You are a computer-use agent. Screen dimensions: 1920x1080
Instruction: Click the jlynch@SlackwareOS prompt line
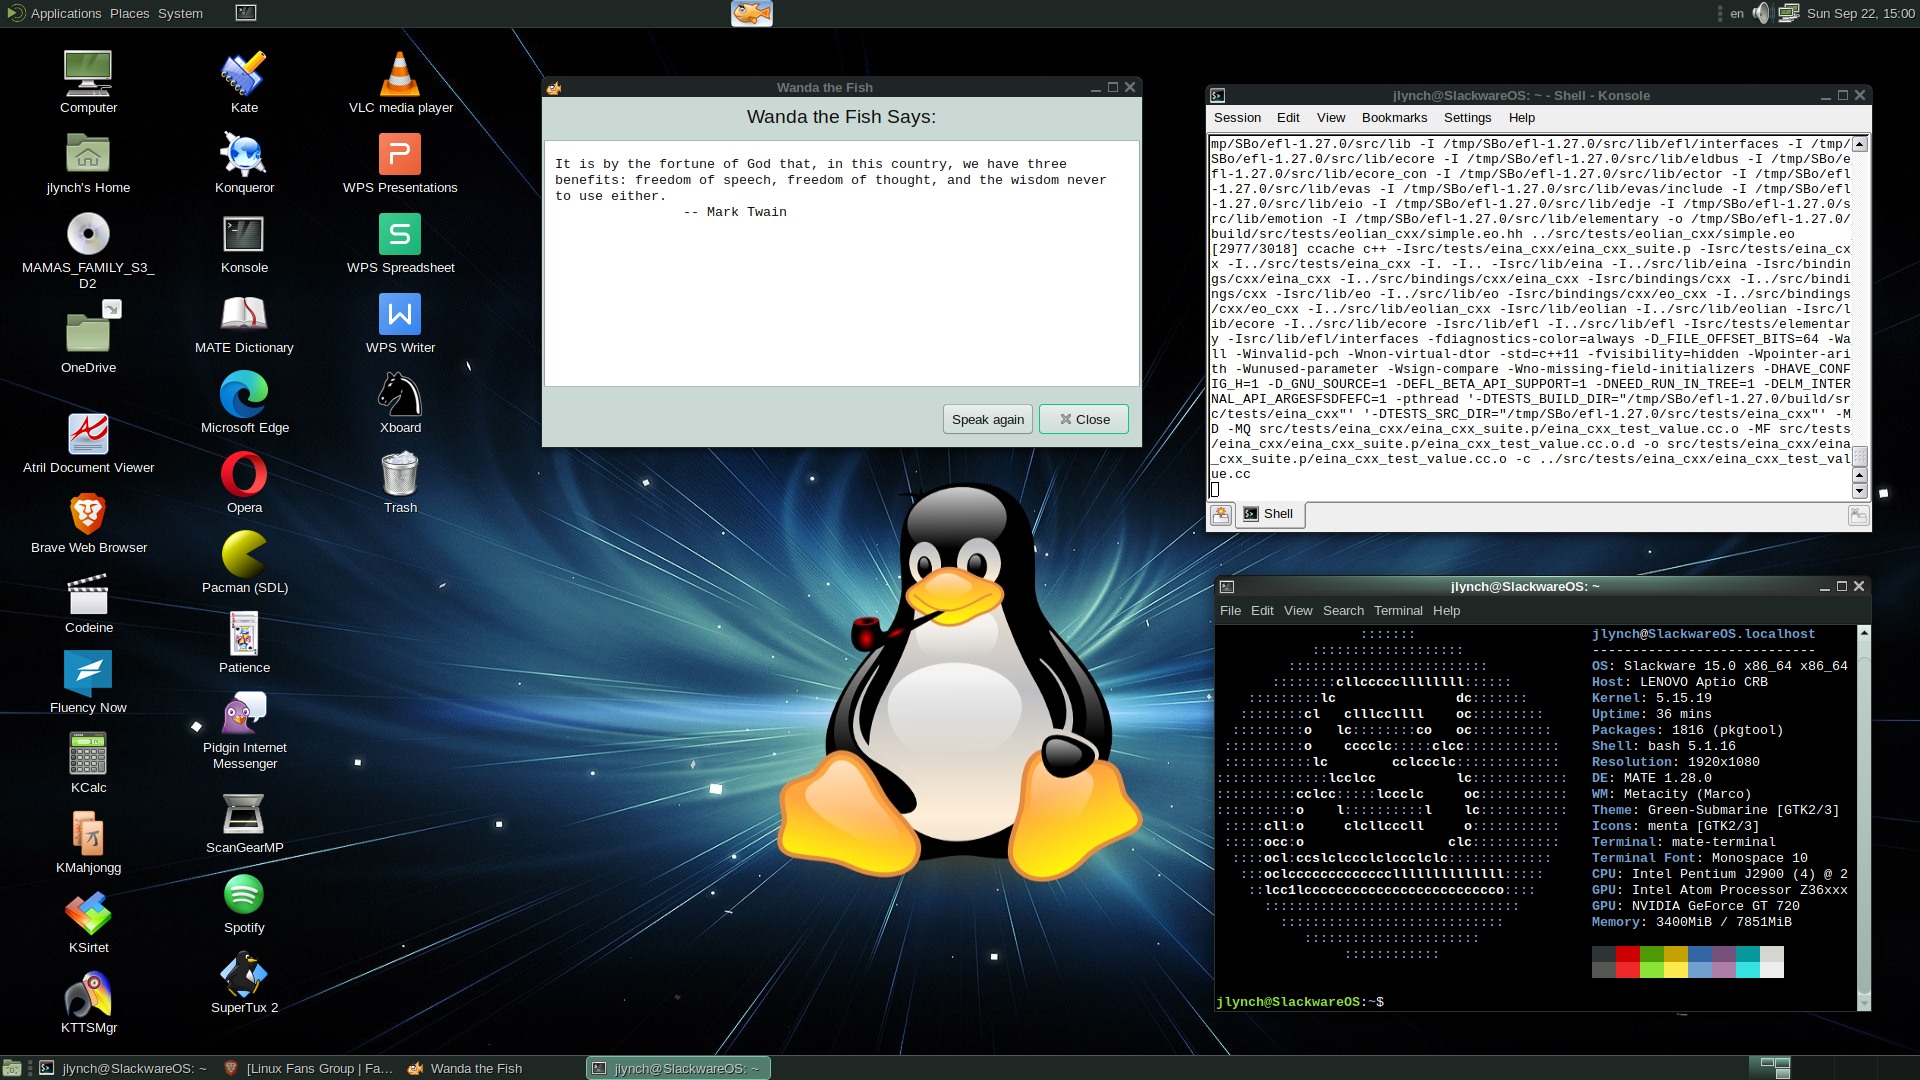1300,1002
